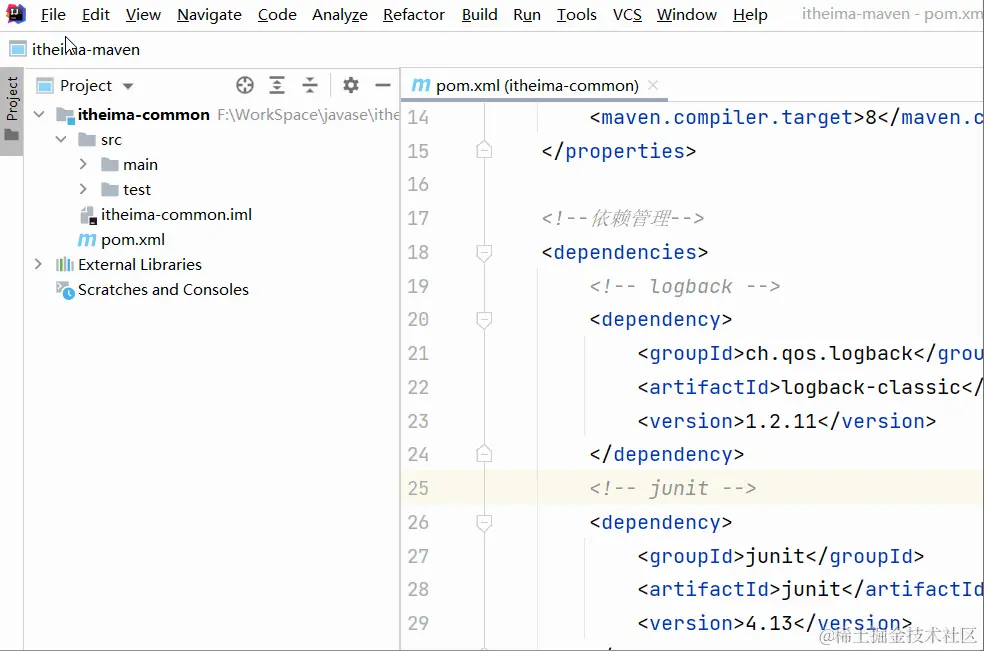The height and width of the screenshot is (651, 984).
Task: Click junit groupId text on line 27
Action: 775,556
